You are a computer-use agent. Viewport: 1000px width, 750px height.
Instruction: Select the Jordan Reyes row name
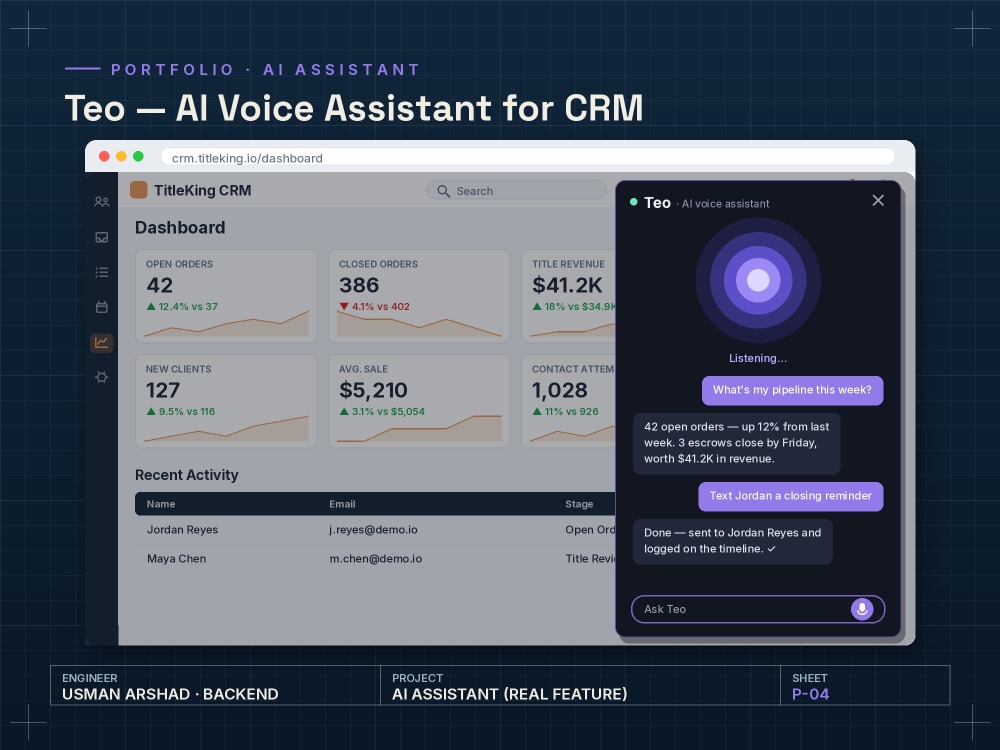click(182, 529)
